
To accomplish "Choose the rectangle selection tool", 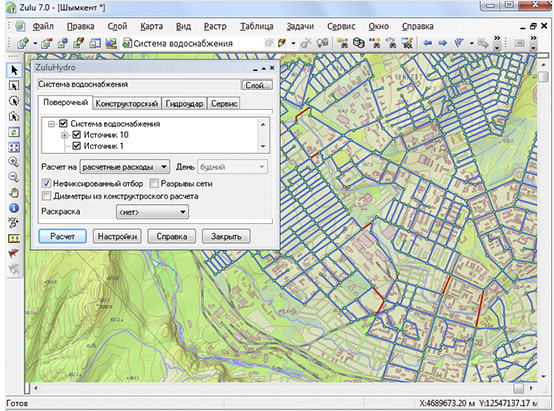I will coord(14,86).
